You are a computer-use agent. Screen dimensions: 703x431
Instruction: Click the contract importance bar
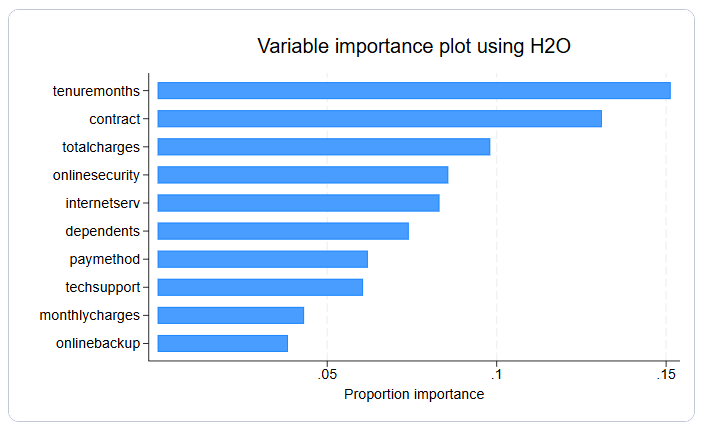[x=379, y=119]
